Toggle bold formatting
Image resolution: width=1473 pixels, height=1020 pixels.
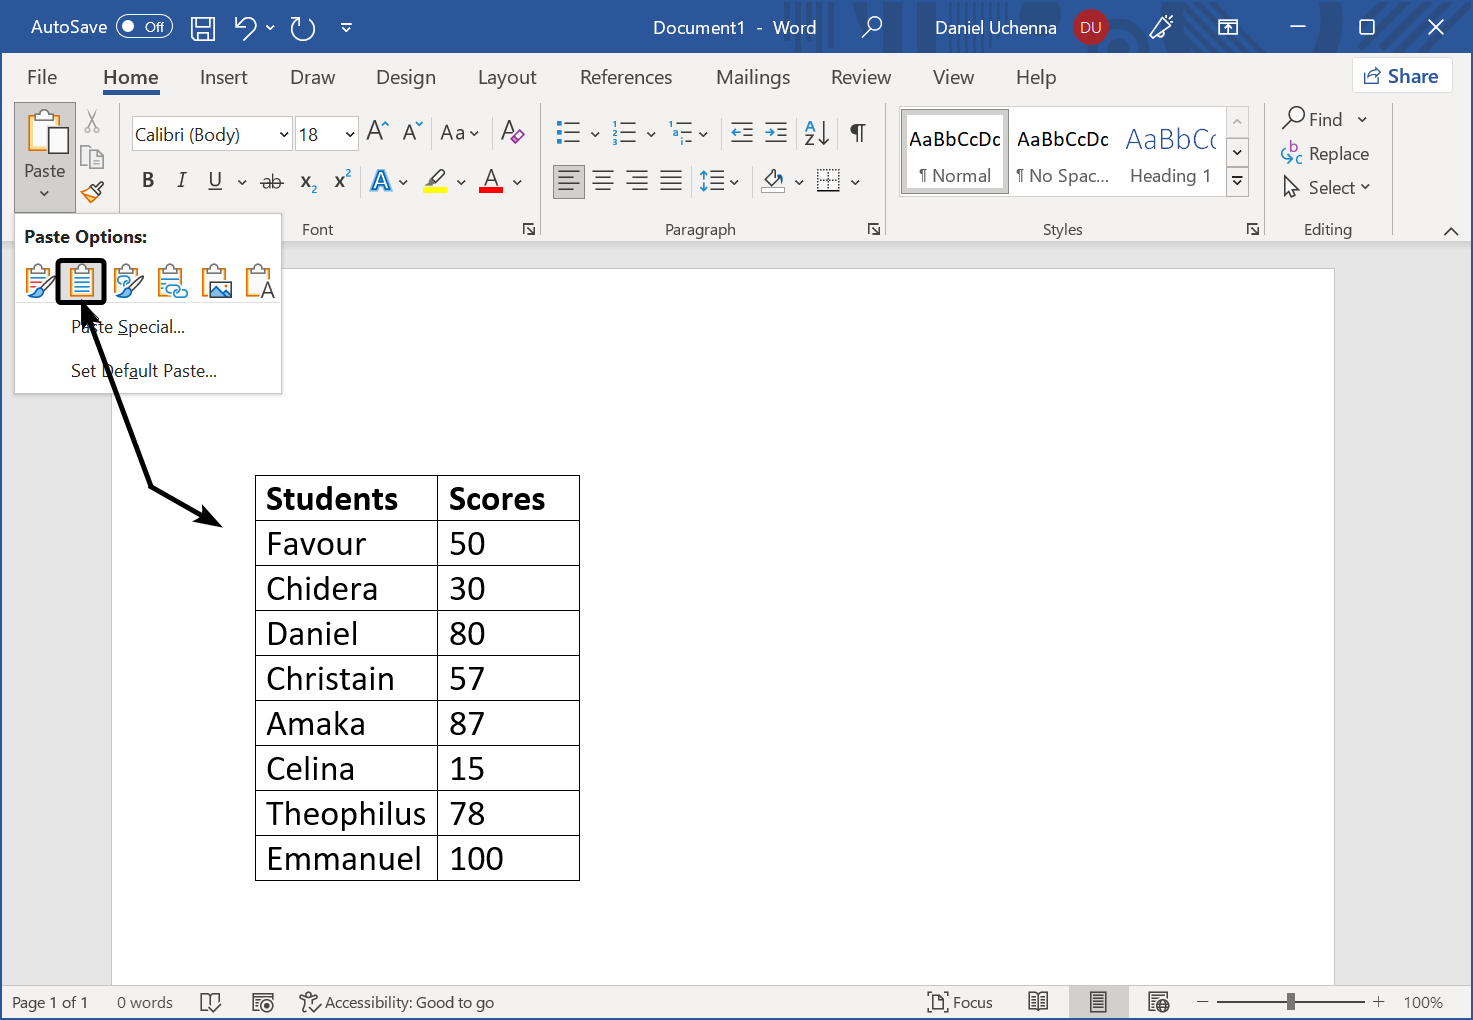click(x=147, y=180)
